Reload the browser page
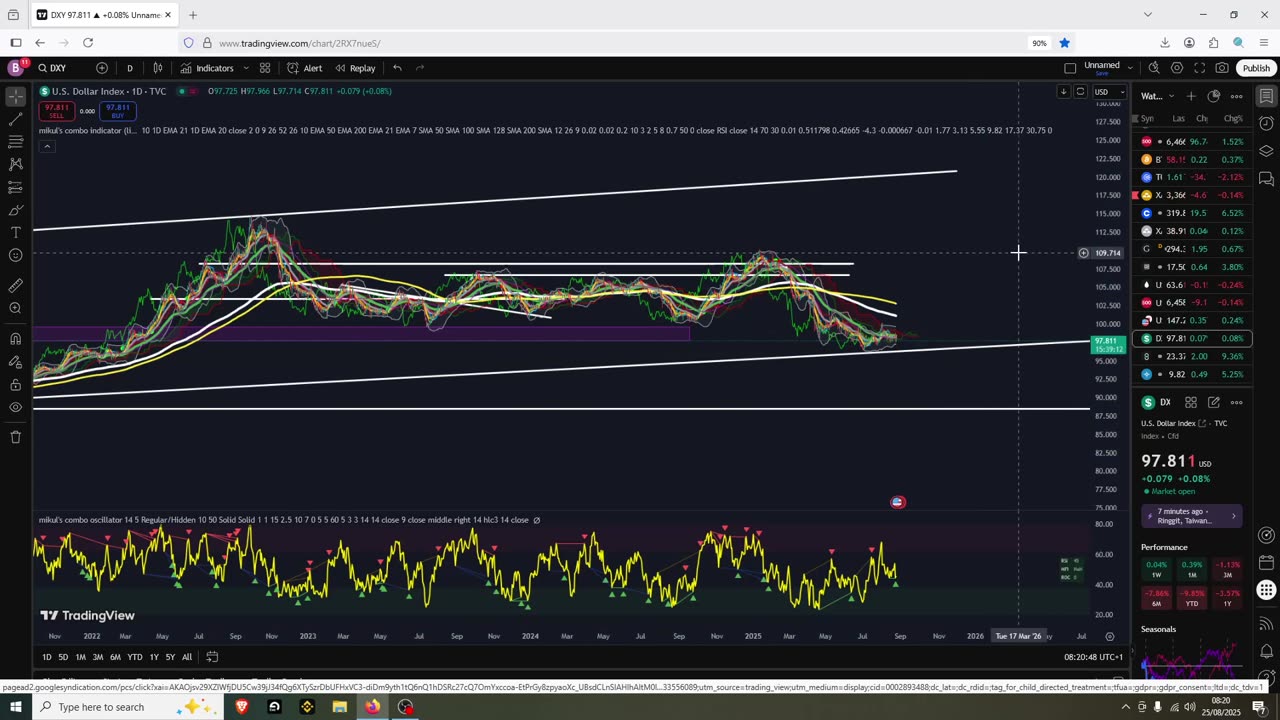The height and width of the screenshot is (720, 1280). coord(88,43)
